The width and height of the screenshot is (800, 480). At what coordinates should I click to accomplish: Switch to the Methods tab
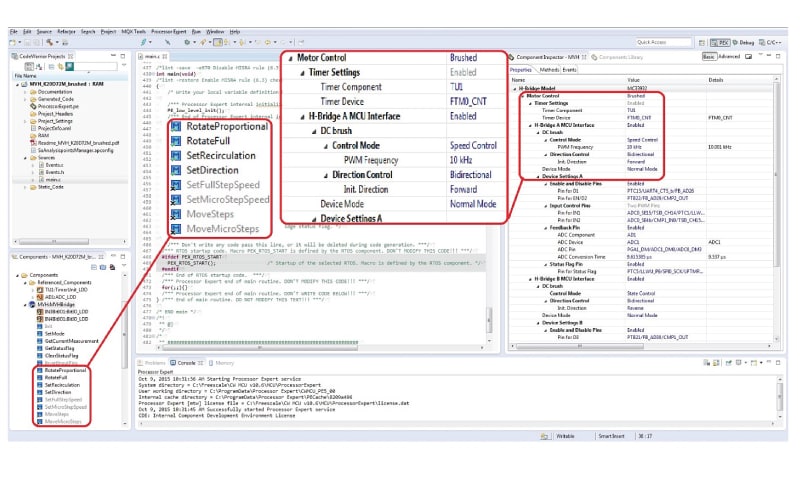(549, 70)
